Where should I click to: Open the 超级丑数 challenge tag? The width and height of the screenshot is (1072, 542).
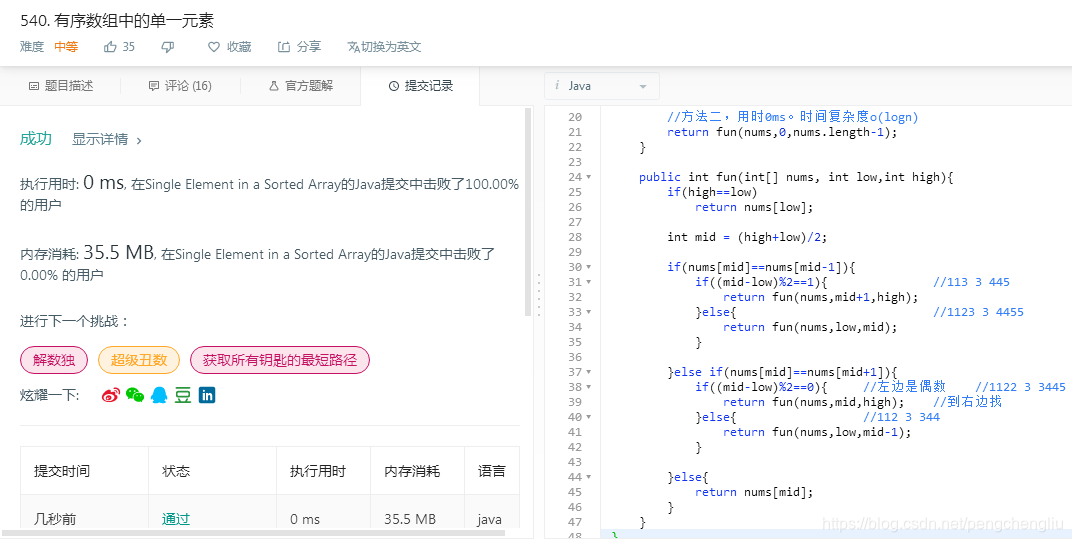click(x=139, y=360)
